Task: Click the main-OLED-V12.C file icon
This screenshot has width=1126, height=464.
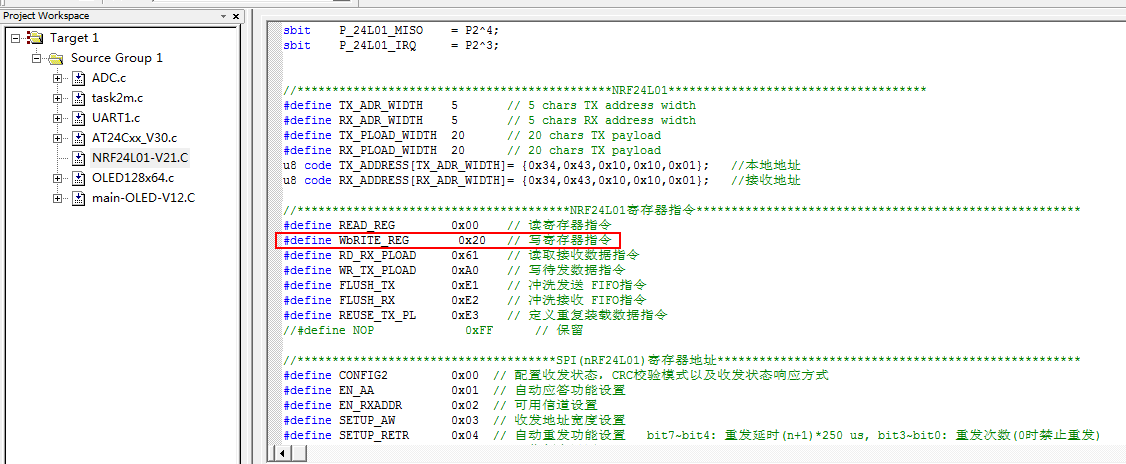Action: click(79, 198)
